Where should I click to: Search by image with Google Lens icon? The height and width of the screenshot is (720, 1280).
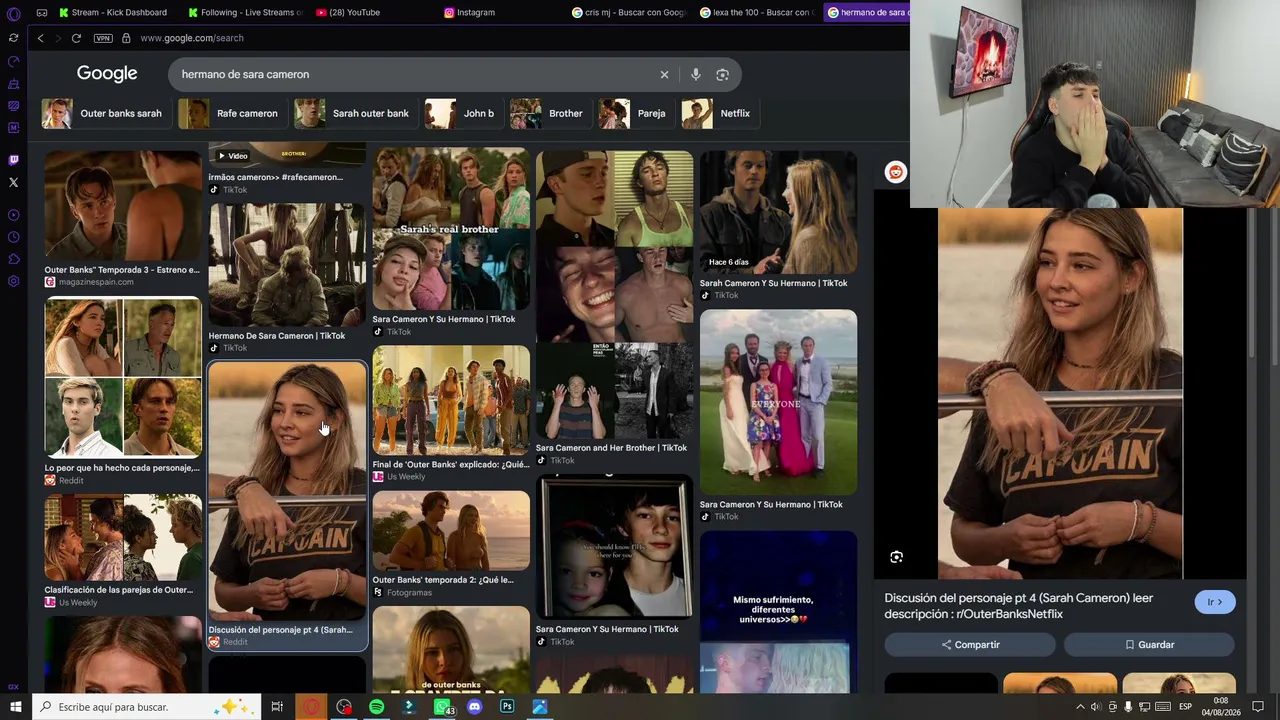pos(722,74)
